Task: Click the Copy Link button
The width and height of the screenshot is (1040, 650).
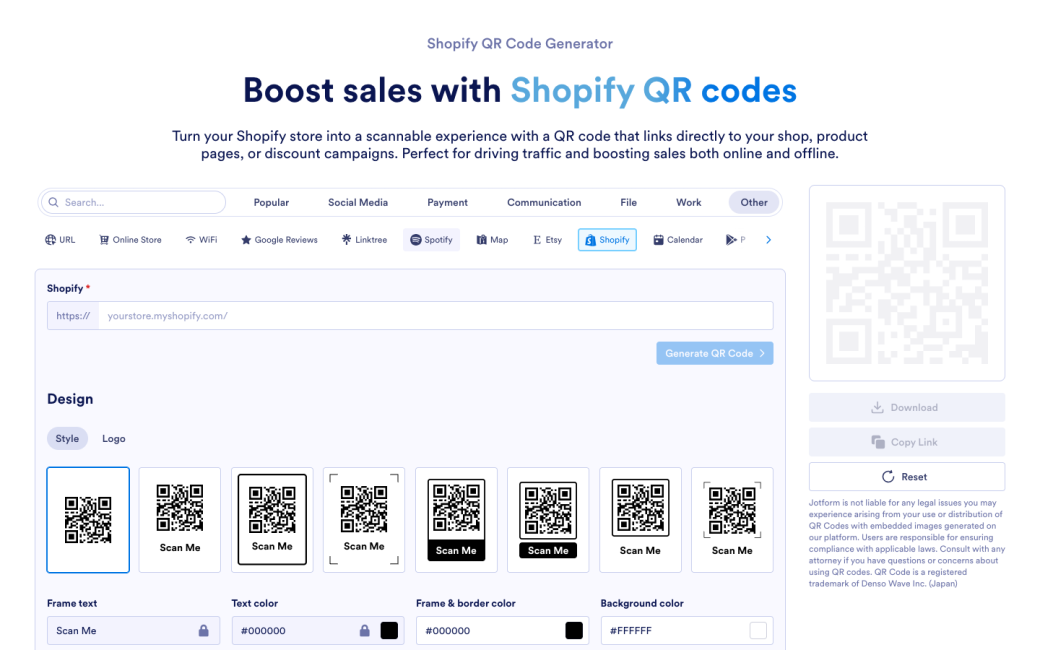Action: point(907,442)
